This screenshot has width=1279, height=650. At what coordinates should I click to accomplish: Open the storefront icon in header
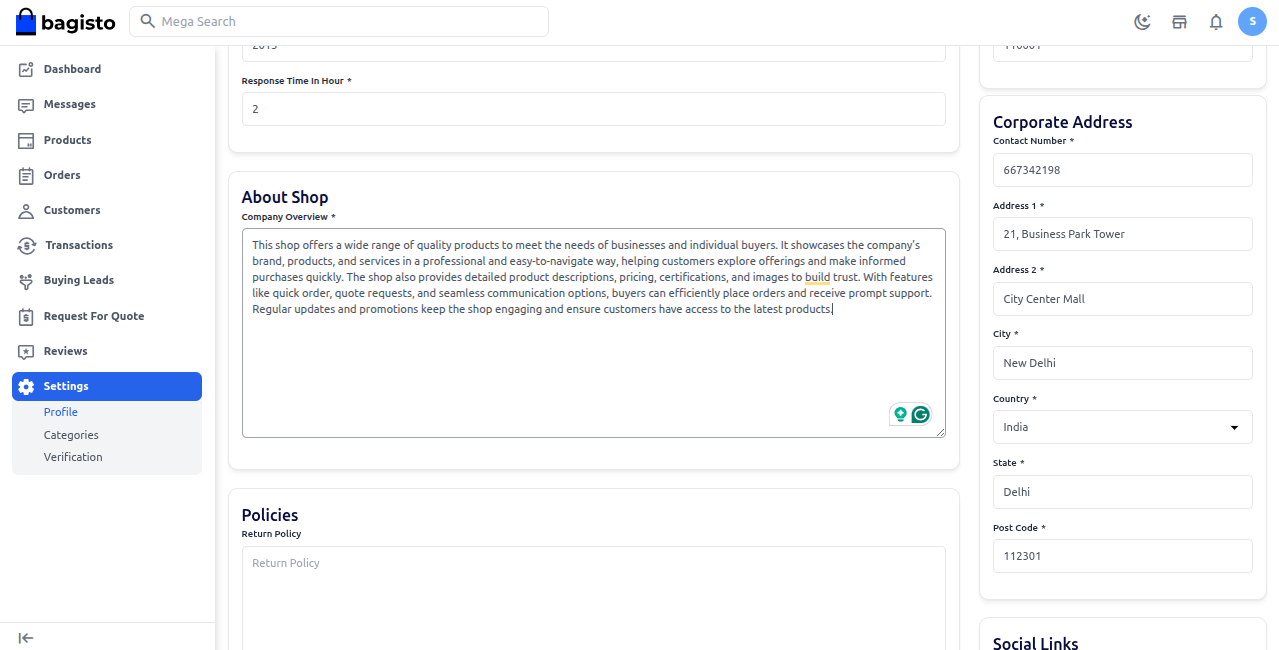click(1179, 22)
